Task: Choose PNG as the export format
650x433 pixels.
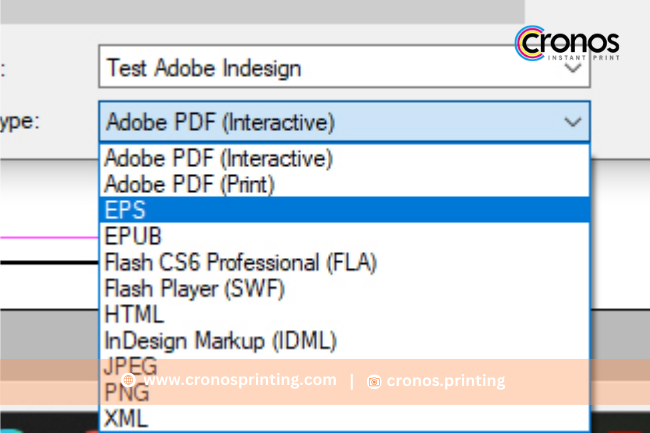Action: coord(344,392)
